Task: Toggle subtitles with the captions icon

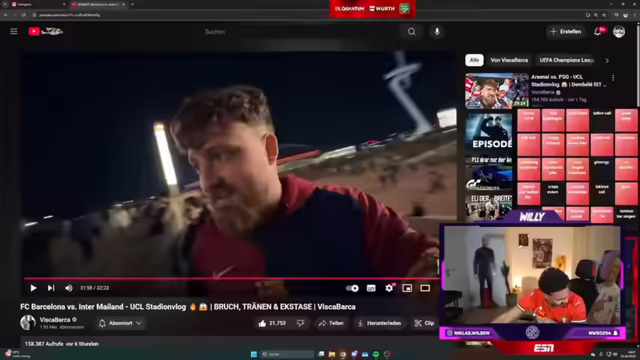Action: point(371,288)
